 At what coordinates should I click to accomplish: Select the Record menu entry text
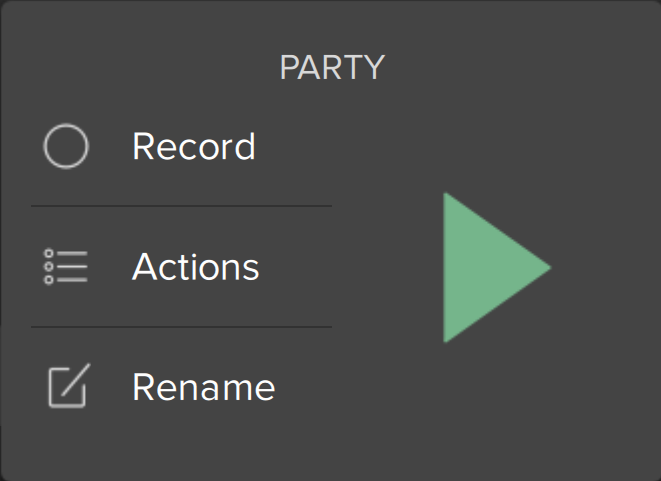(194, 147)
